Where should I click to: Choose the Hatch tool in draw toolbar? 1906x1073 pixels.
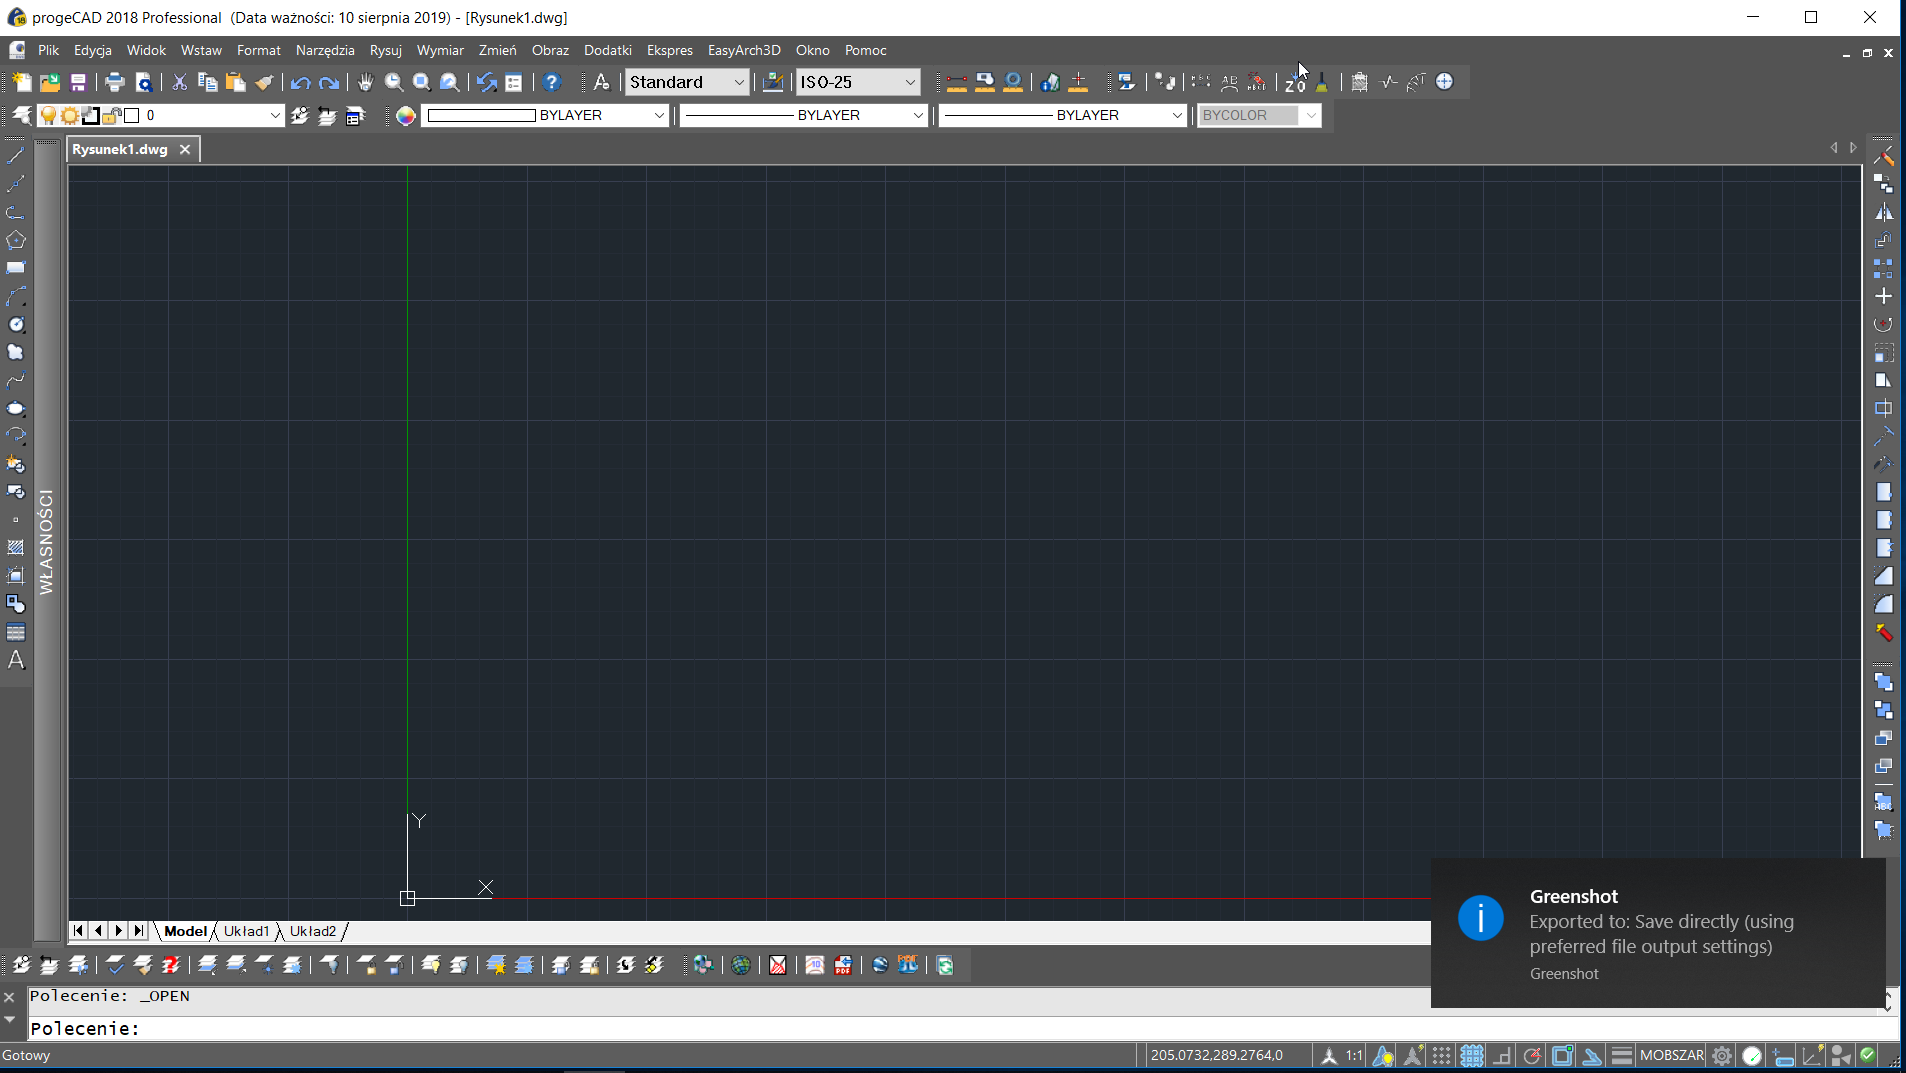click(15, 547)
